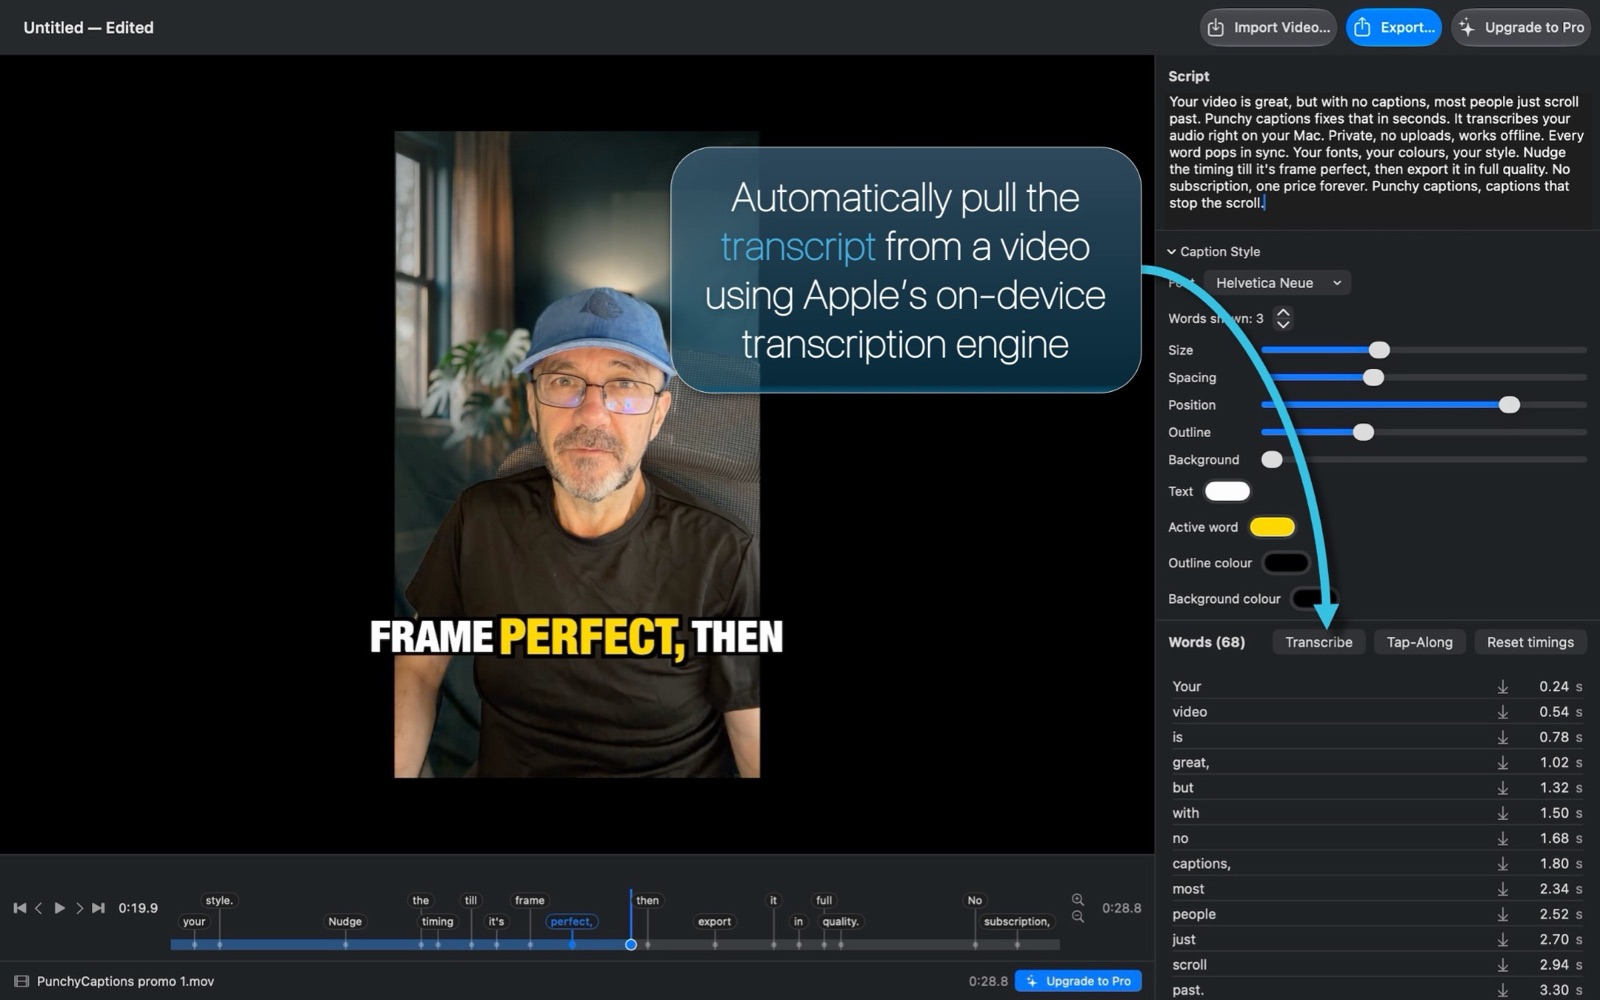Adjust the Position slider
The width and height of the screenshot is (1600, 1000).
tap(1509, 405)
